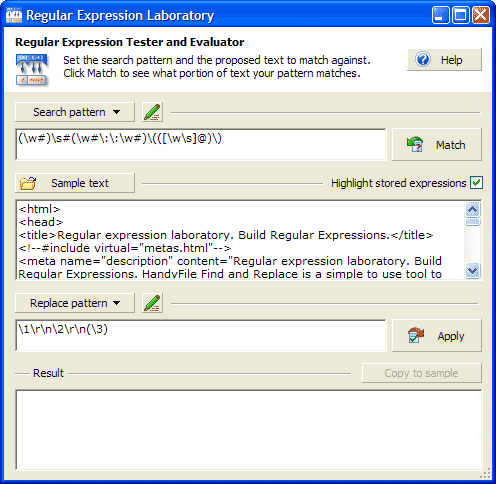Click the Sample text load button

coord(75,183)
